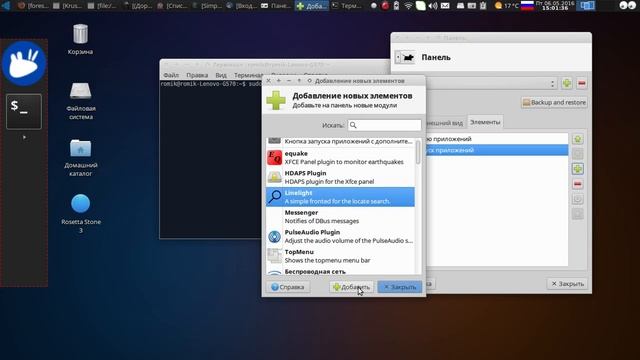Switch to Терм... window in the taskbar
This screenshot has height=360, width=640.
tap(347, 6)
